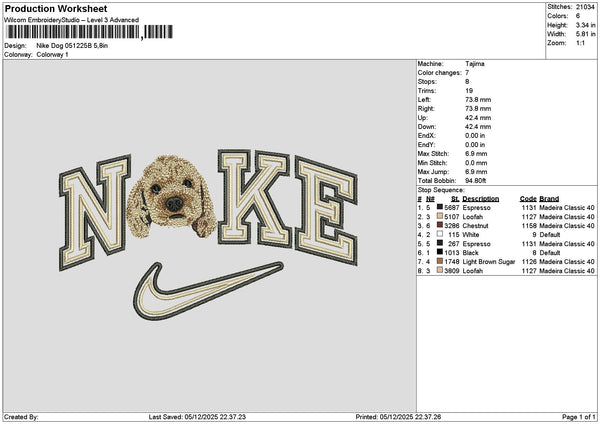Click the Stitches value '21034'

pyautogui.click(x=585, y=7)
